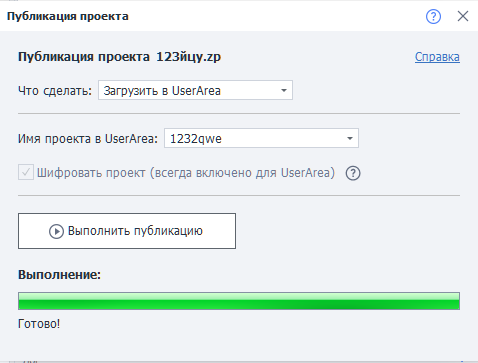Open the Справка link
Viewport: 478px width, 363px height.
click(437, 57)
